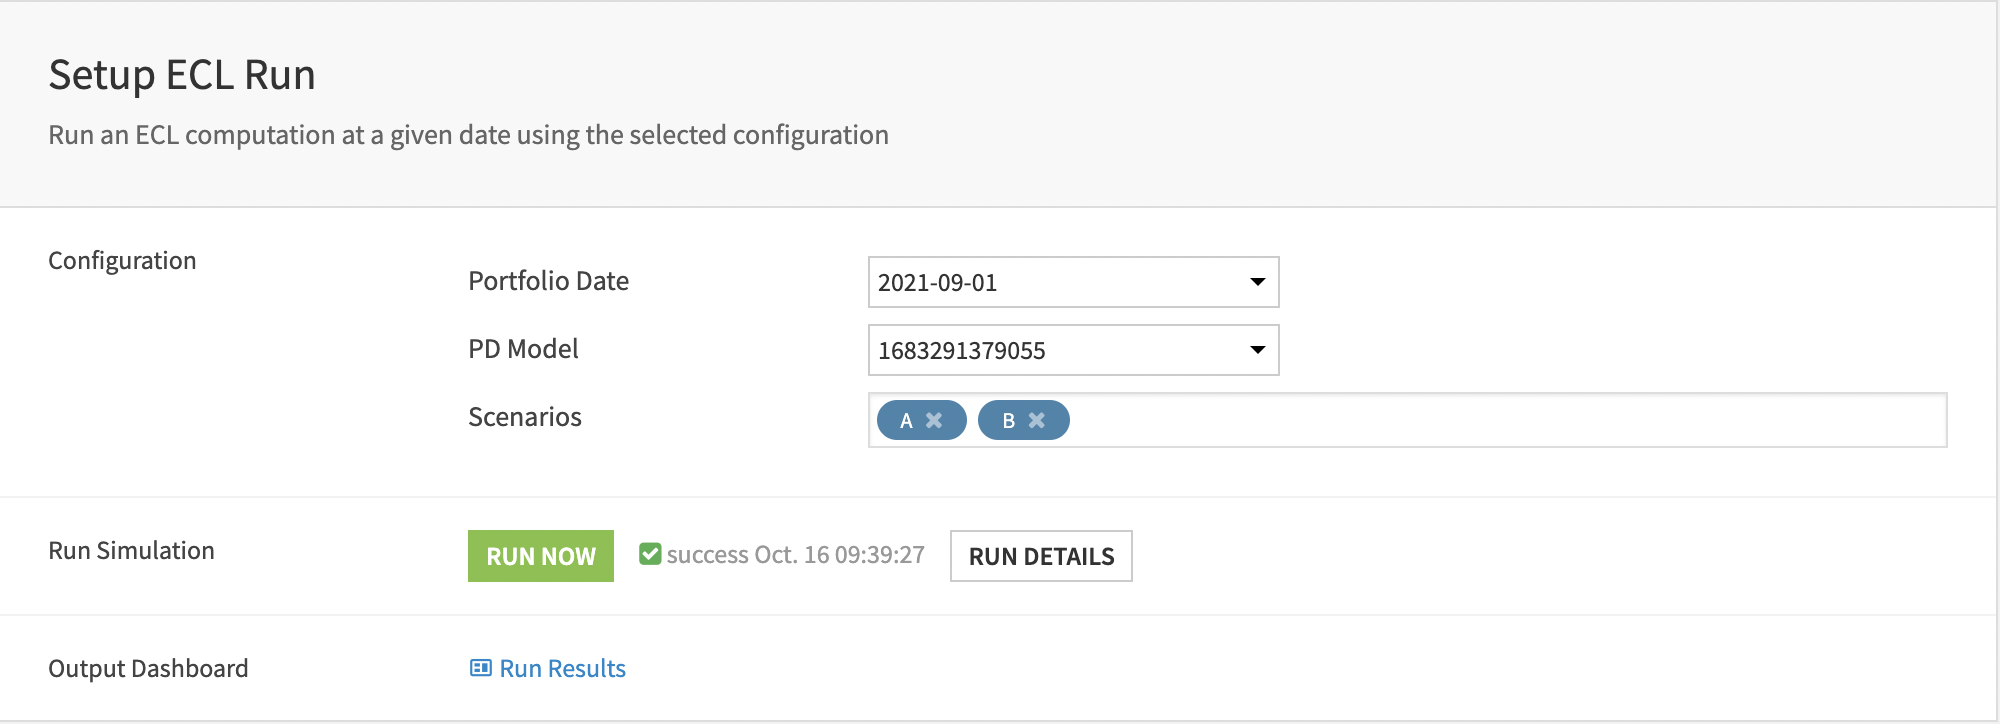This screenshot has height=724, width=2000.
Task: Open RUN DETAILS for the simulation
Action: pos(1041,555)
